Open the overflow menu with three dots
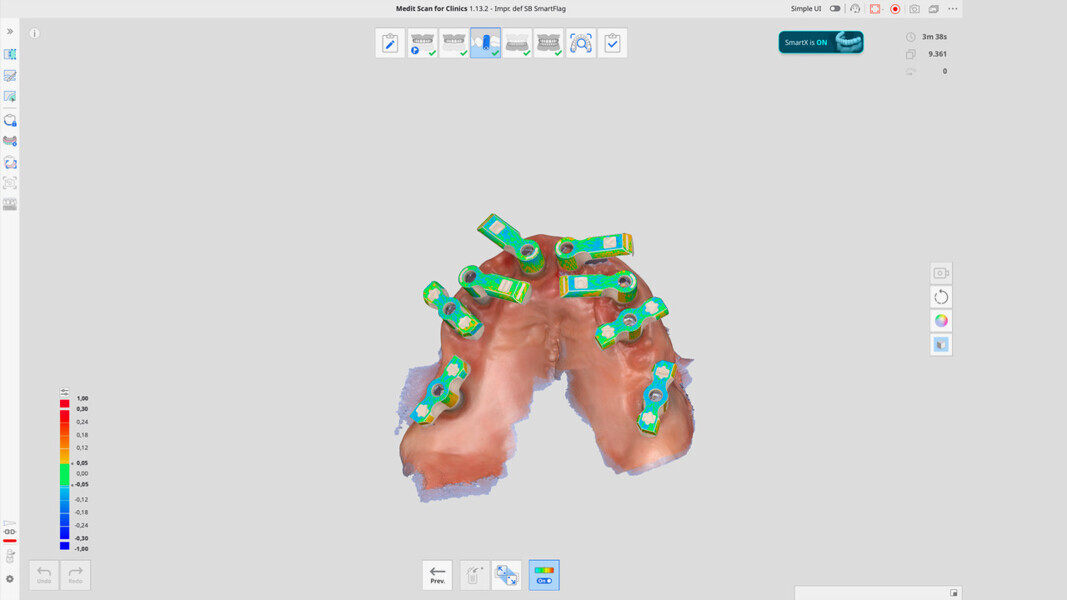Screen dimensions: 1067x600 [x=952, y=8]
